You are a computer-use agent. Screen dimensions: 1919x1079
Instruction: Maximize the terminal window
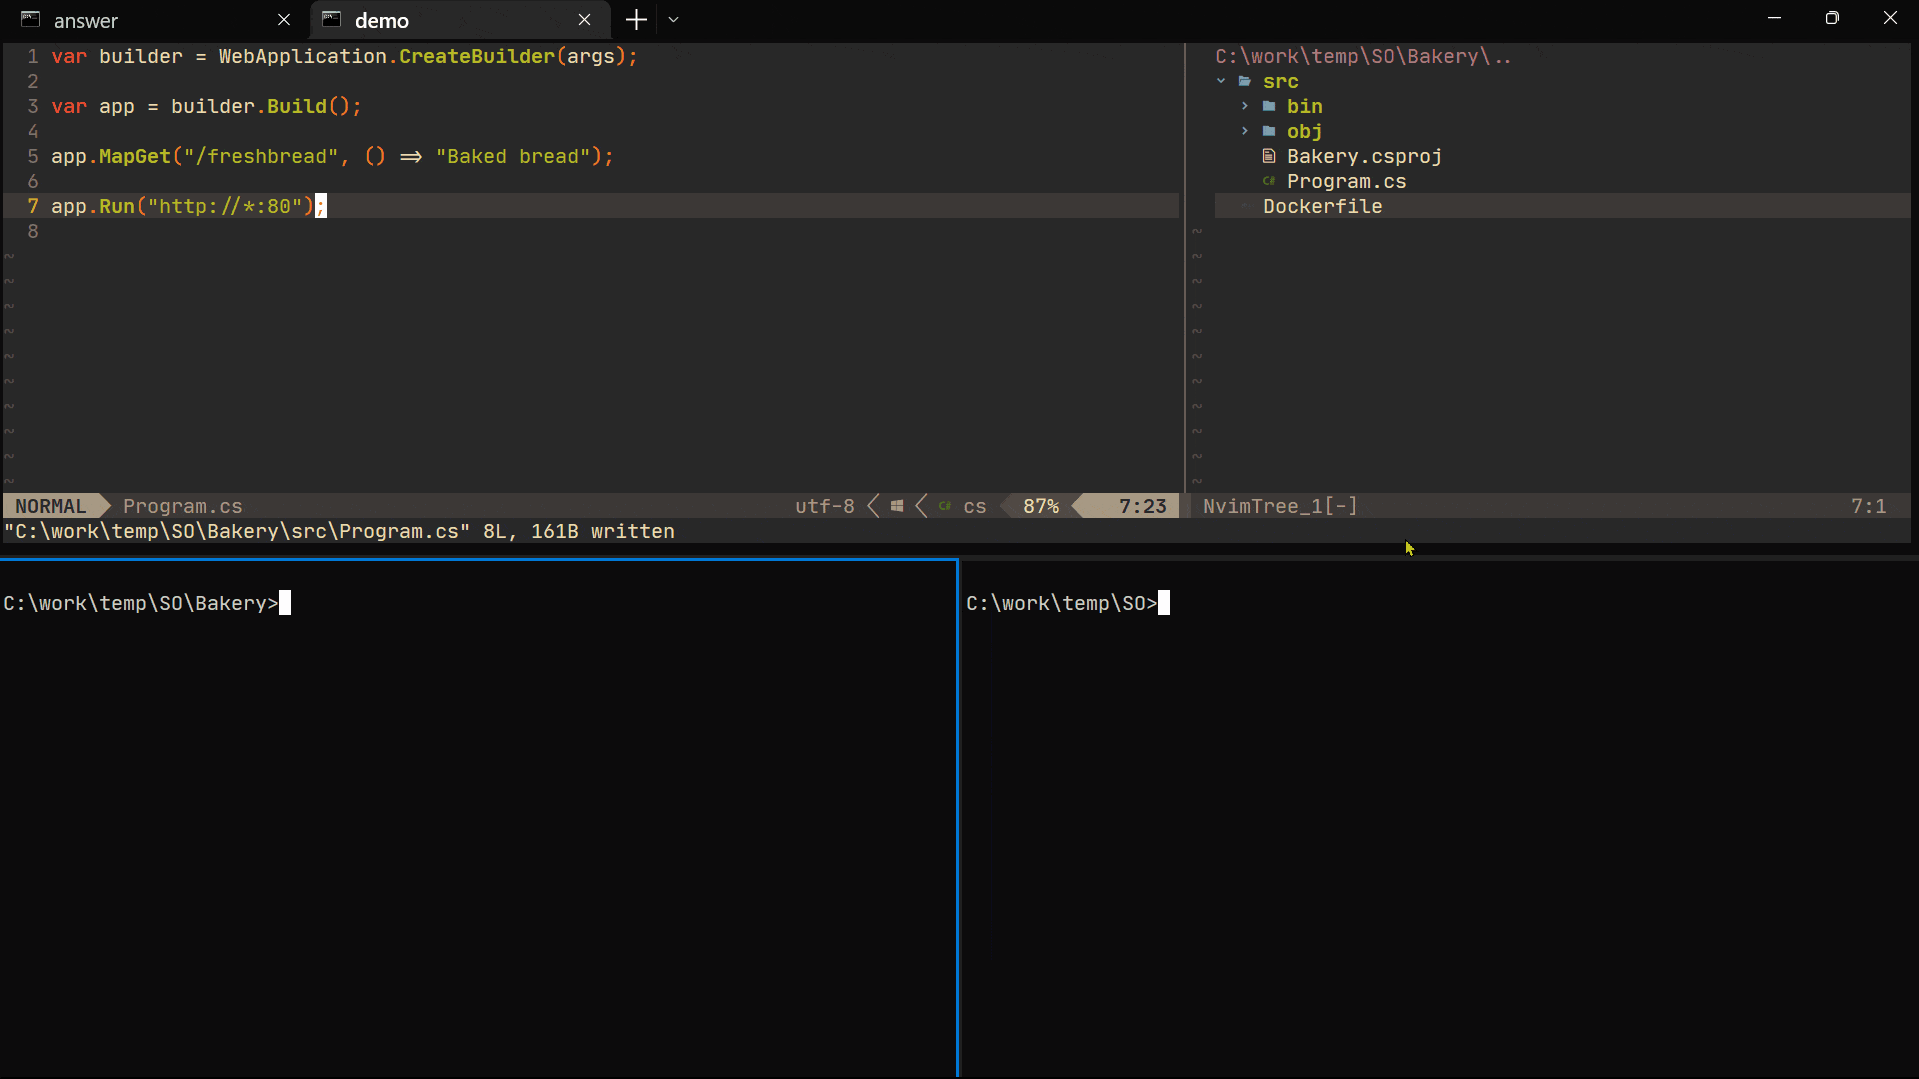click(x=1832, y=18)
